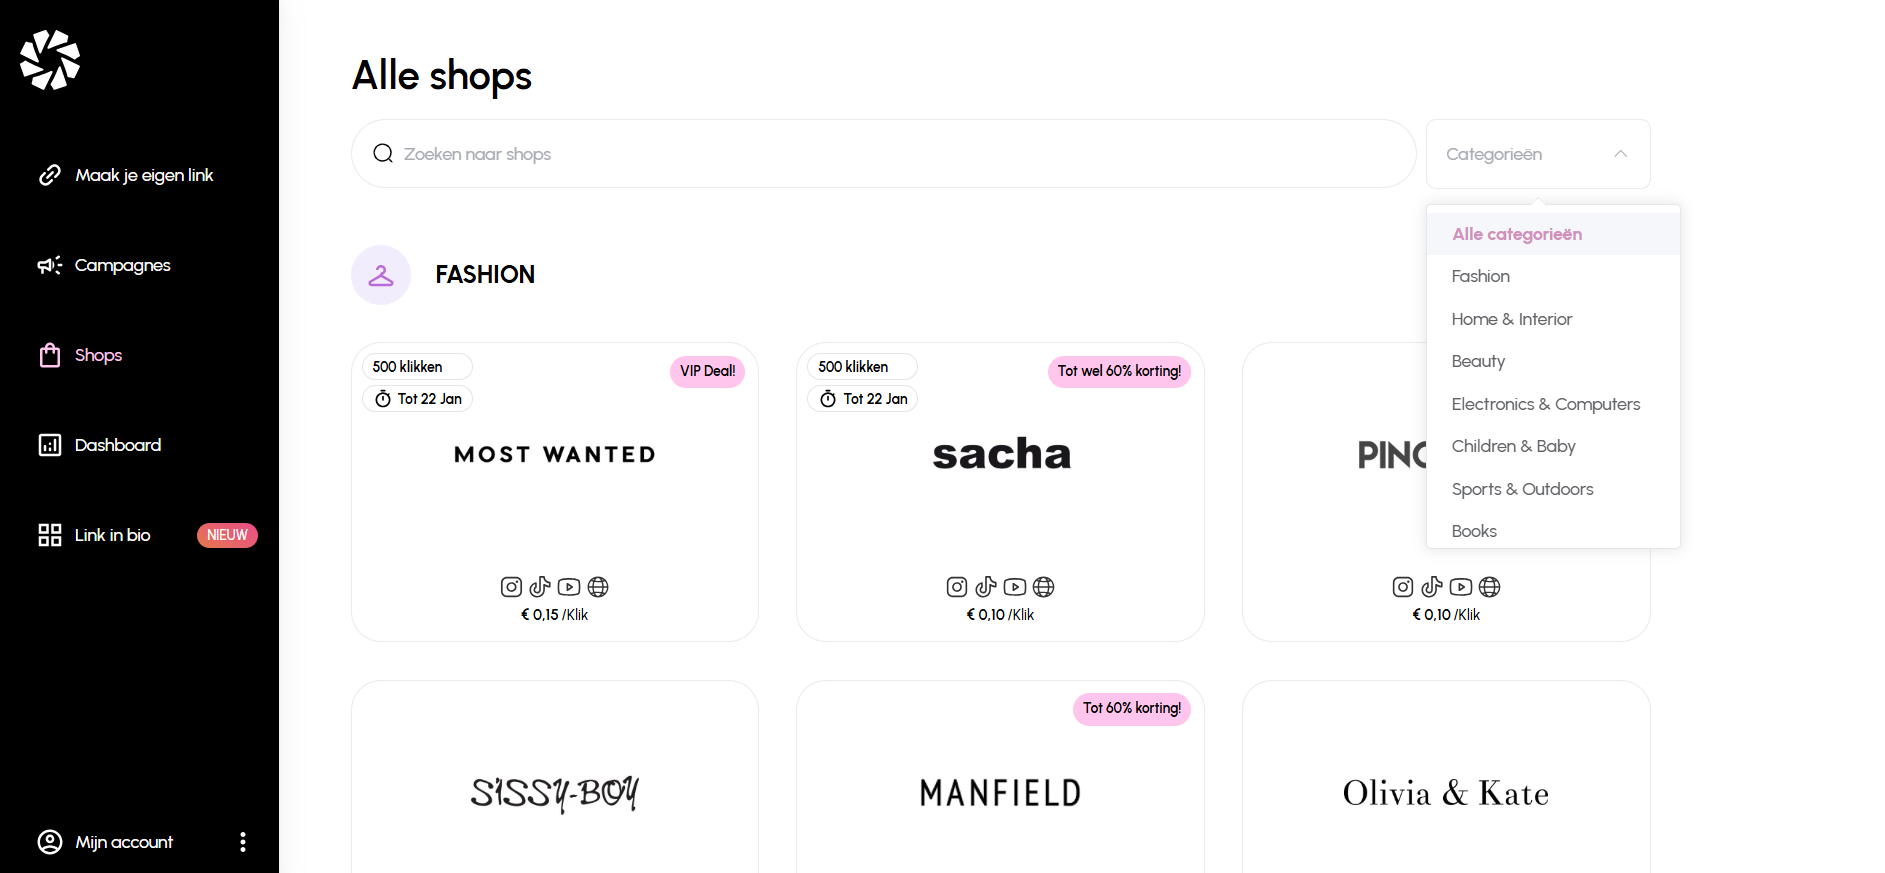Click the website globe icon under sacha
This screenshot has width=1885, height=873.
click(1043, 587)
